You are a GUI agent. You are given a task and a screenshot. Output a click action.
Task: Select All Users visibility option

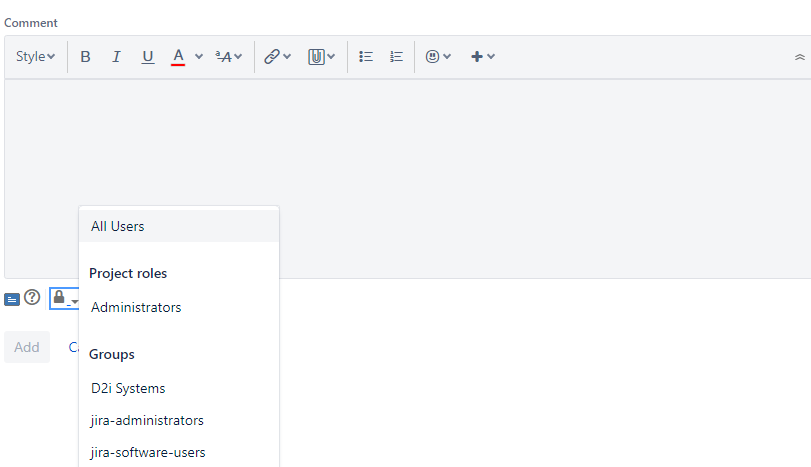(x=179, y=226)
